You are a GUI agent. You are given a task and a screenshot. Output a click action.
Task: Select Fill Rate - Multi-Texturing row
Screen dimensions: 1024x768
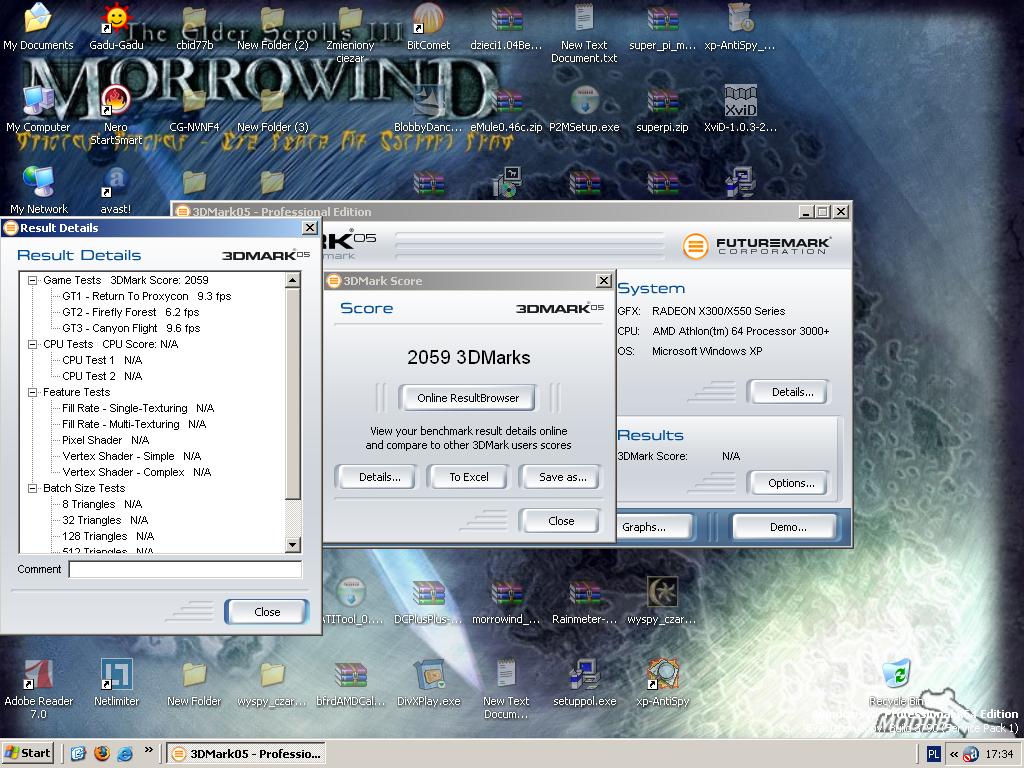[134, 424]
